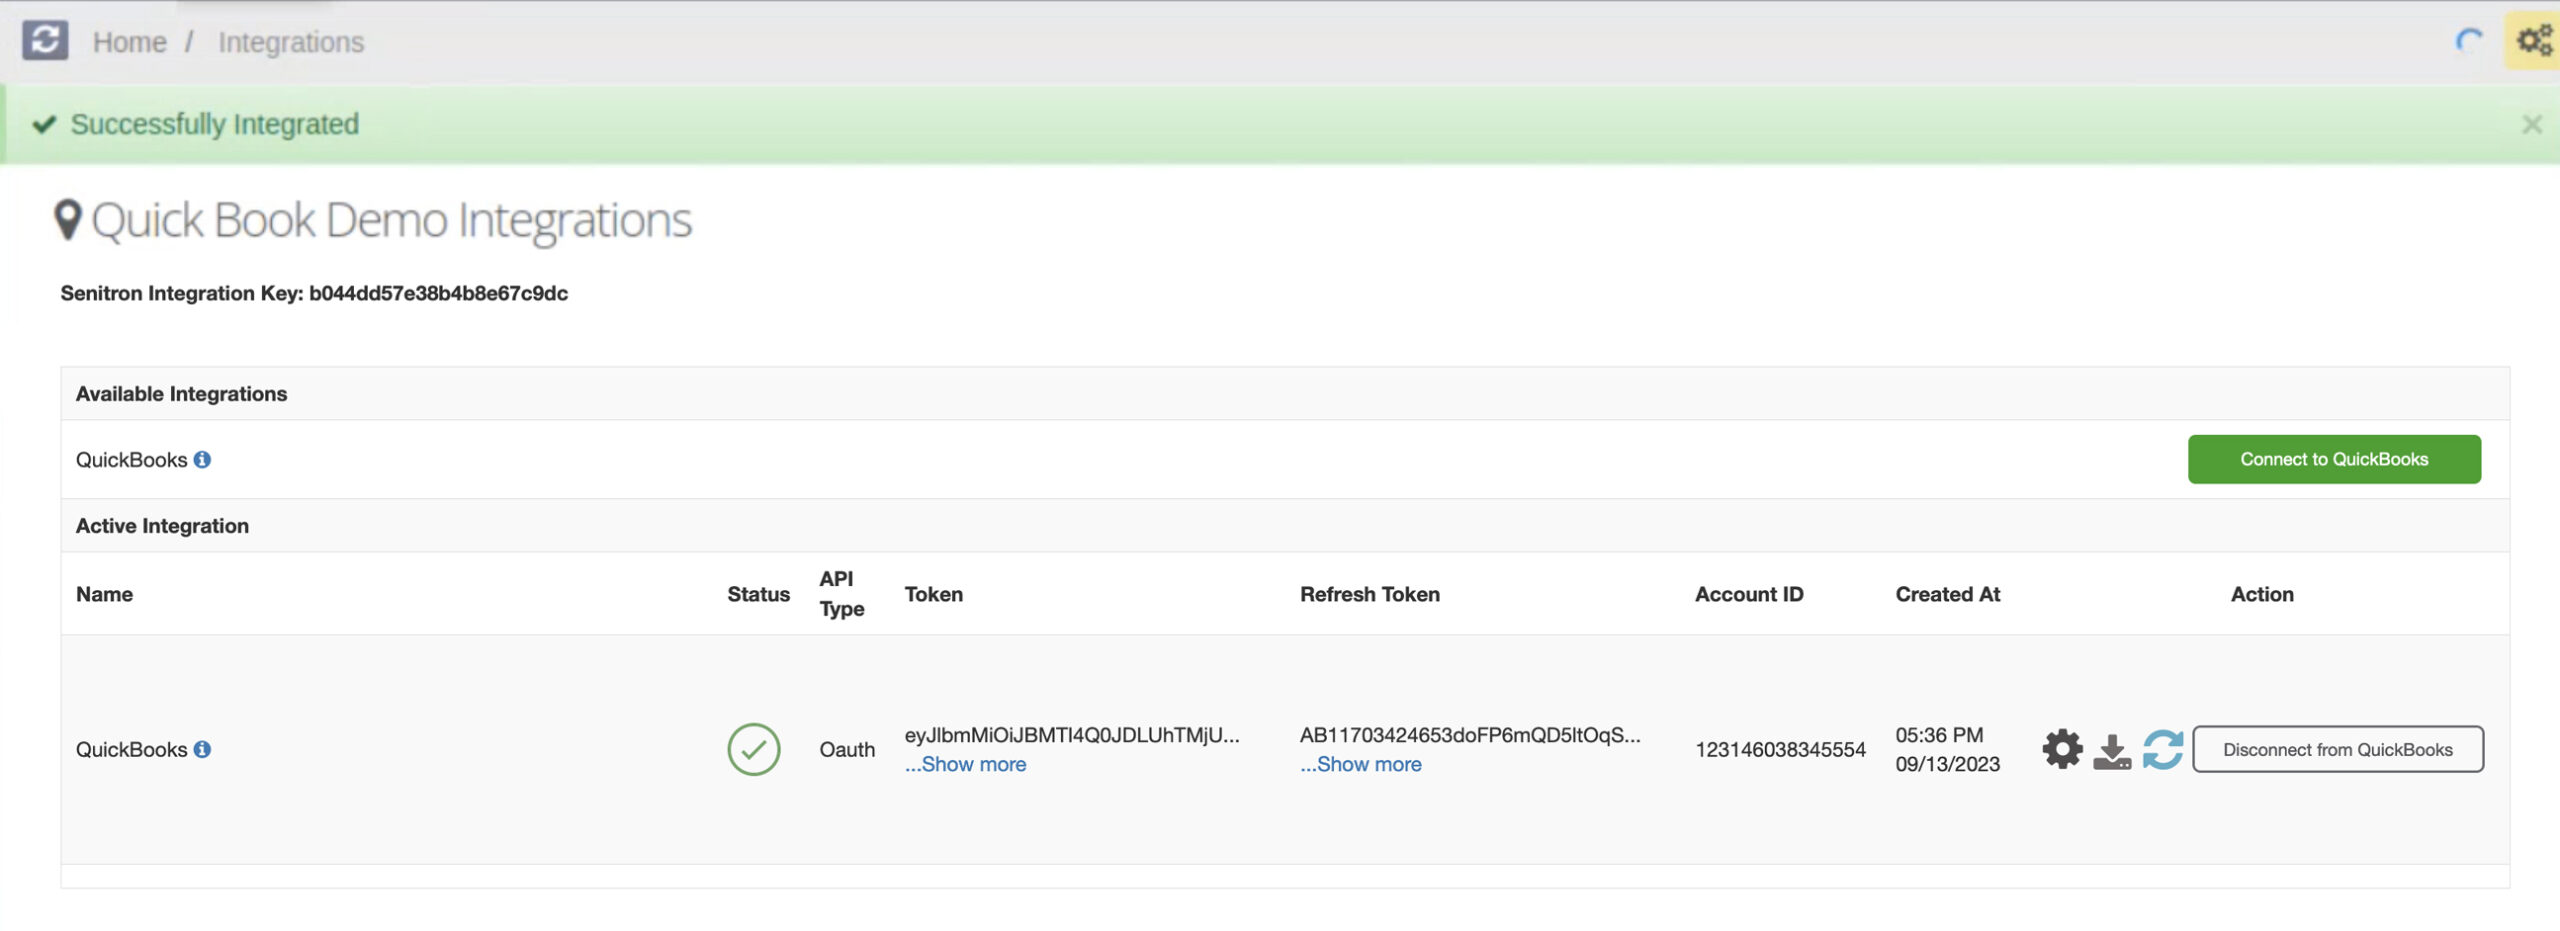
Task: Click the green check icon in success banner
Action: 44,124
